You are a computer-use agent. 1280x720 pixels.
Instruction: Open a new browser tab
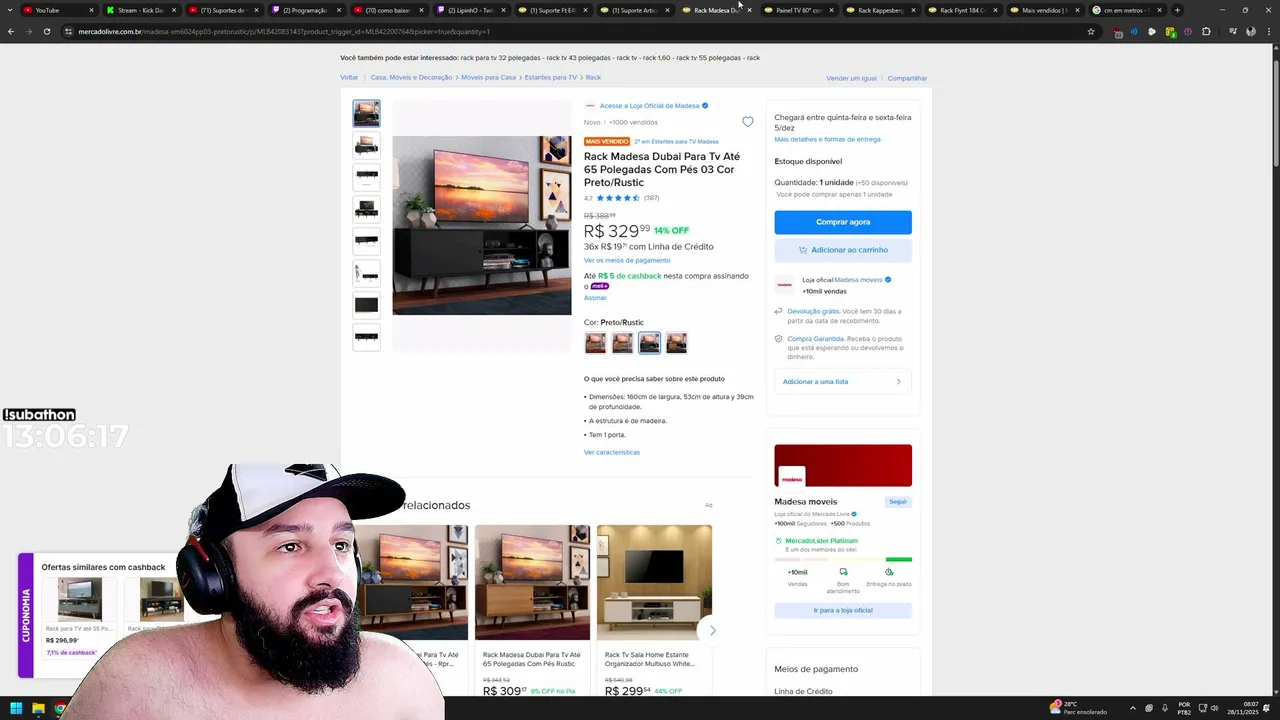[1177, 10]
